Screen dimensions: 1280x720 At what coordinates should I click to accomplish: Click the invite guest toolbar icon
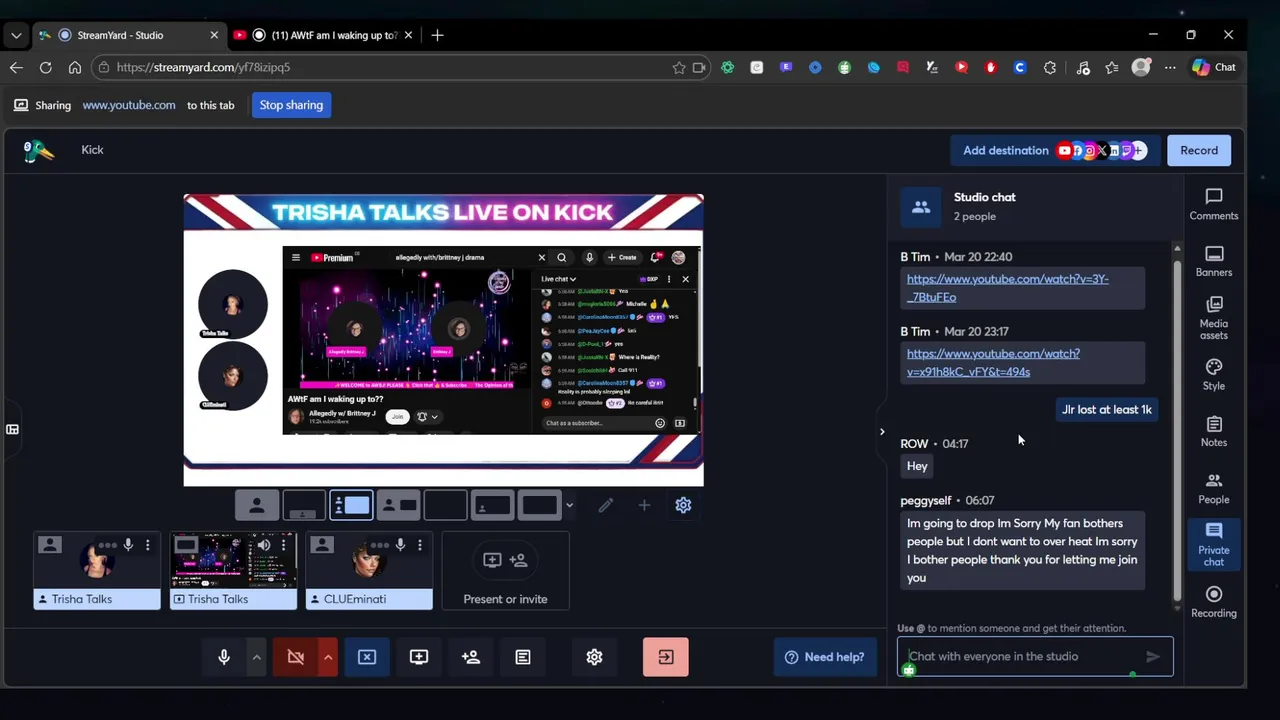pos(471,657)
